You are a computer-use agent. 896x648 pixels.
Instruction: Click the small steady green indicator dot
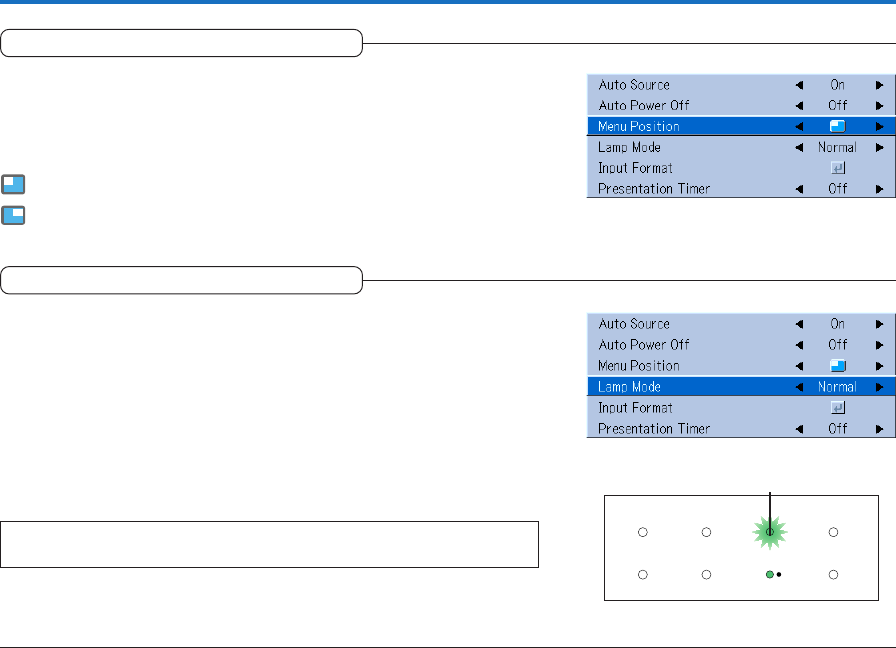coord(768,575)
